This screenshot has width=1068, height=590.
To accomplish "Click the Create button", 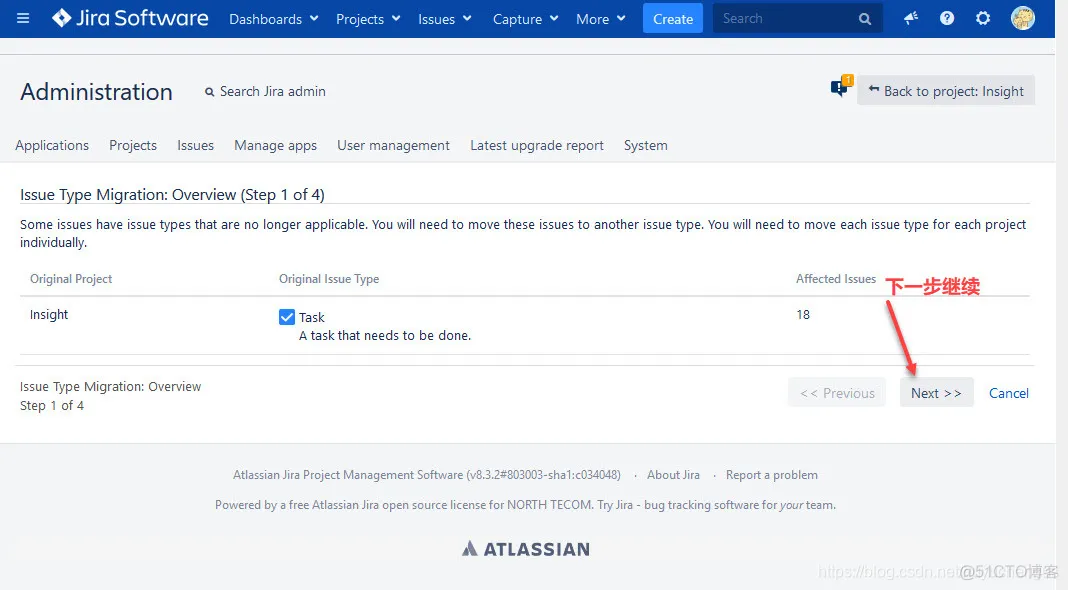I will [x=673, y=19].
